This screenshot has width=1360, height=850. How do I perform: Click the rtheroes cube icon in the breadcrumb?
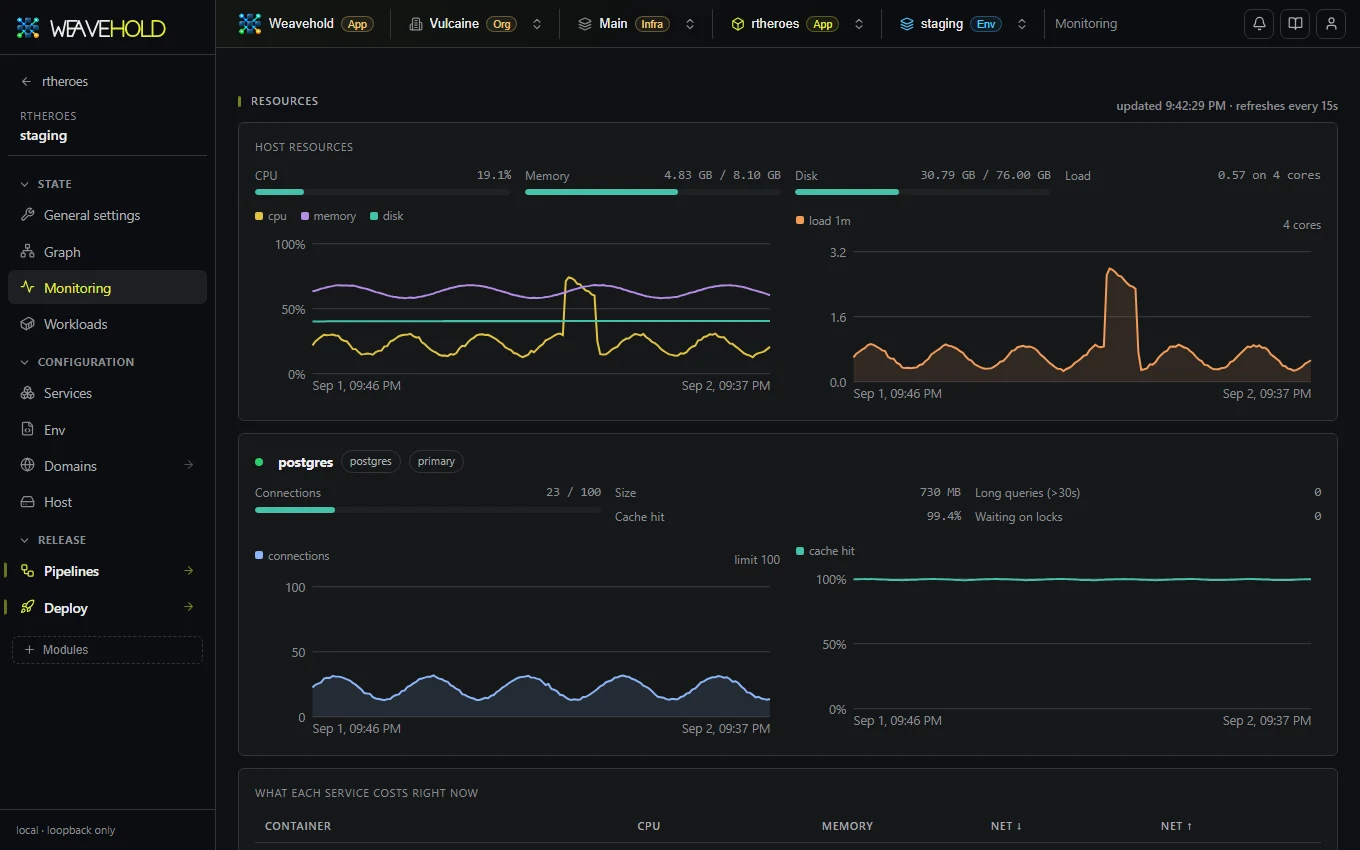738,24
